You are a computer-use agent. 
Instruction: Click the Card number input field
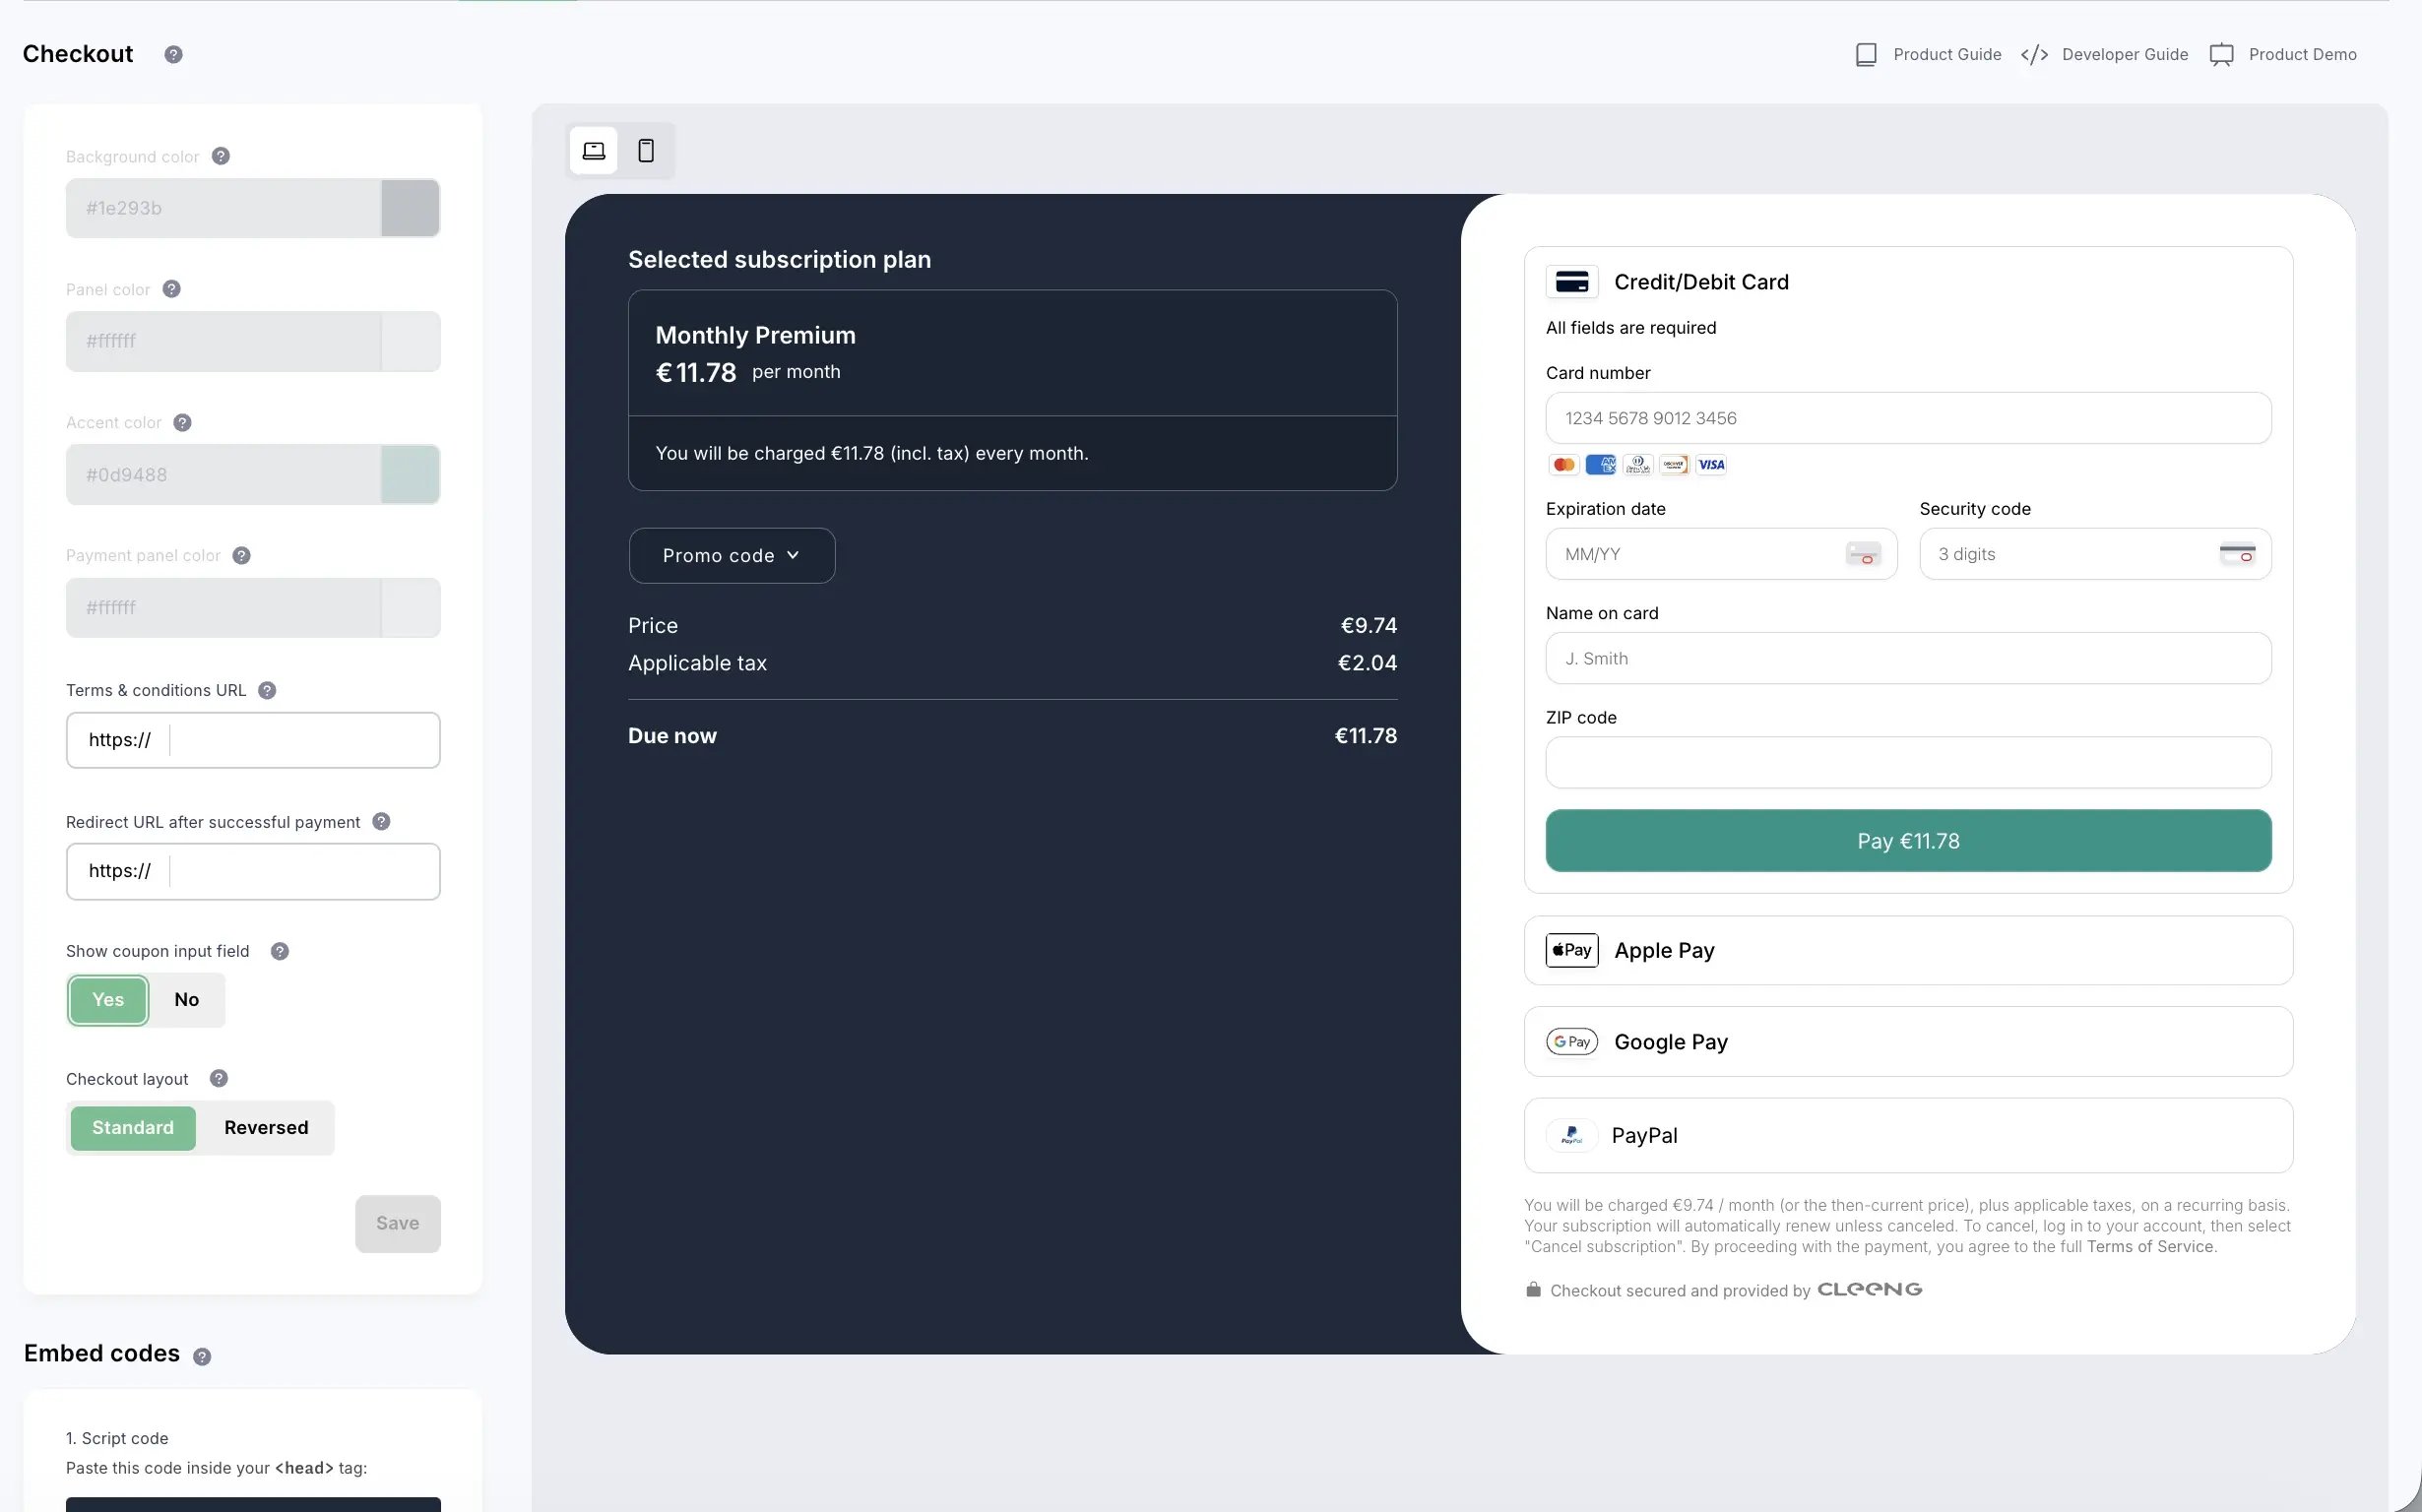click(1908, 418)
